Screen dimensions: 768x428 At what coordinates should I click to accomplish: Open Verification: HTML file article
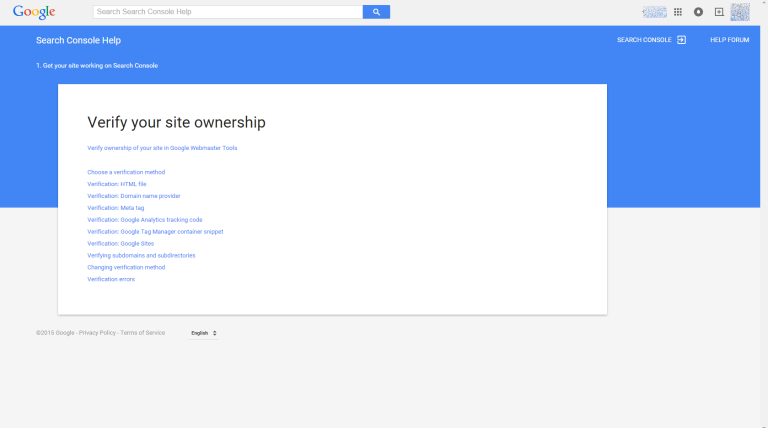[117, 184]
